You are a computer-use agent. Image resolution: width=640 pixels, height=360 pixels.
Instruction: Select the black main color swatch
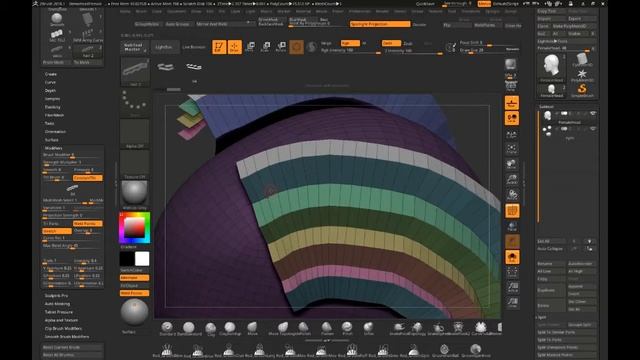[127, 259]
